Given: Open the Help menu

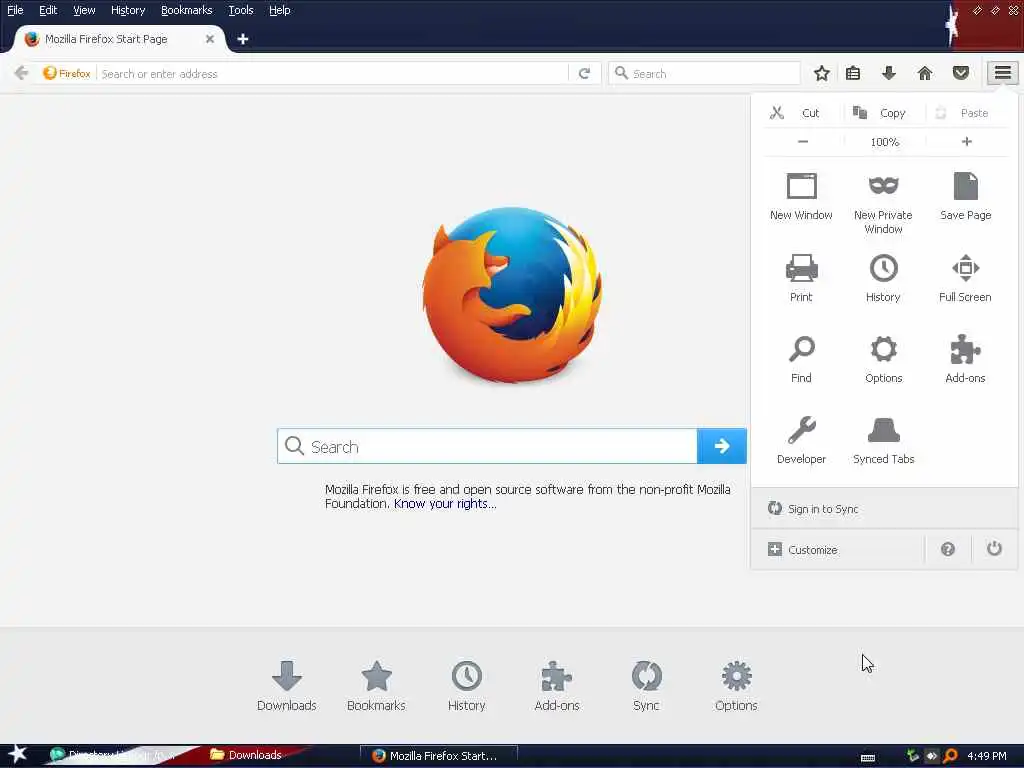Looking at the screenshot, I should pyautogui.click(x=280, y=10).
